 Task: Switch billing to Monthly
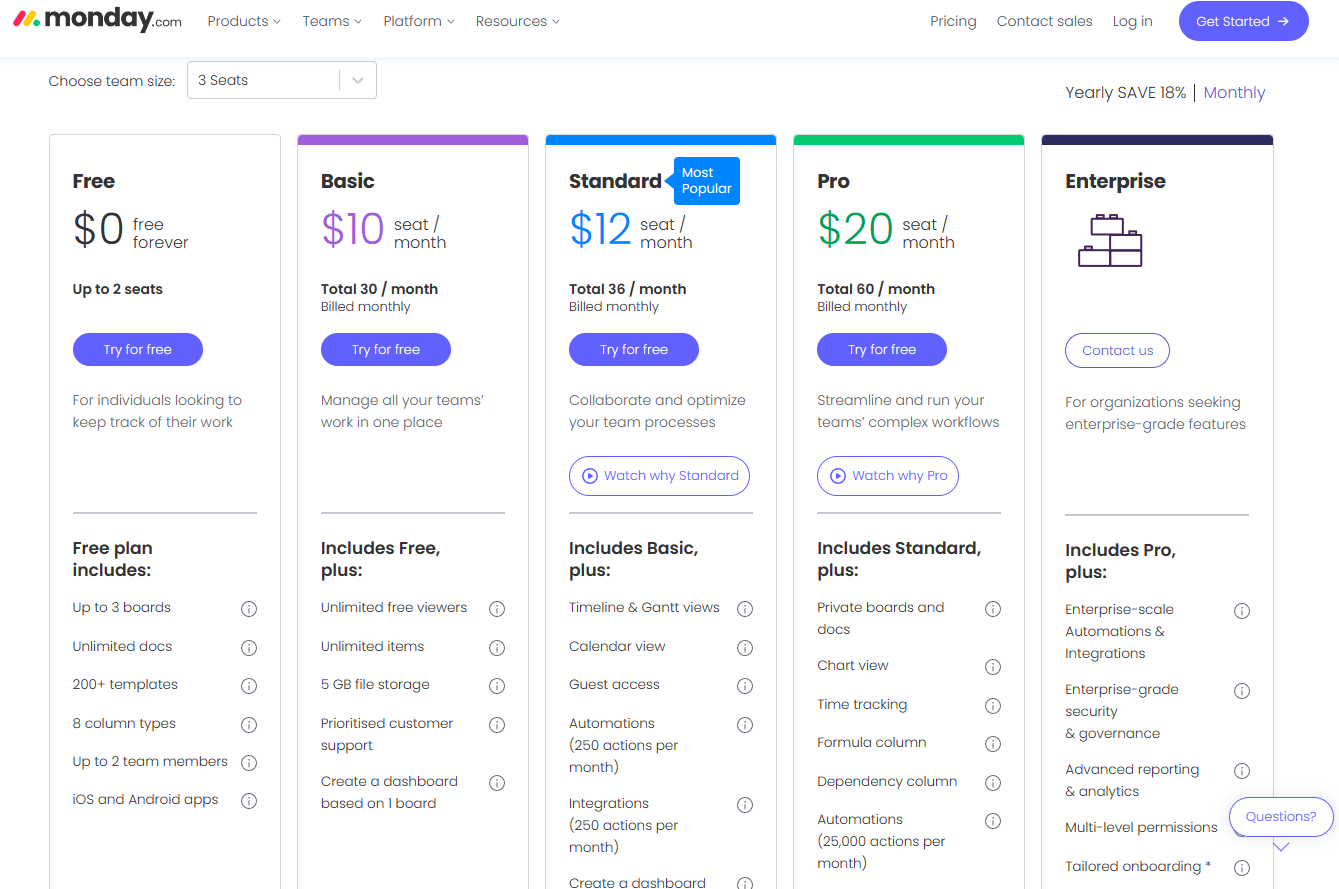[1234, 93]
